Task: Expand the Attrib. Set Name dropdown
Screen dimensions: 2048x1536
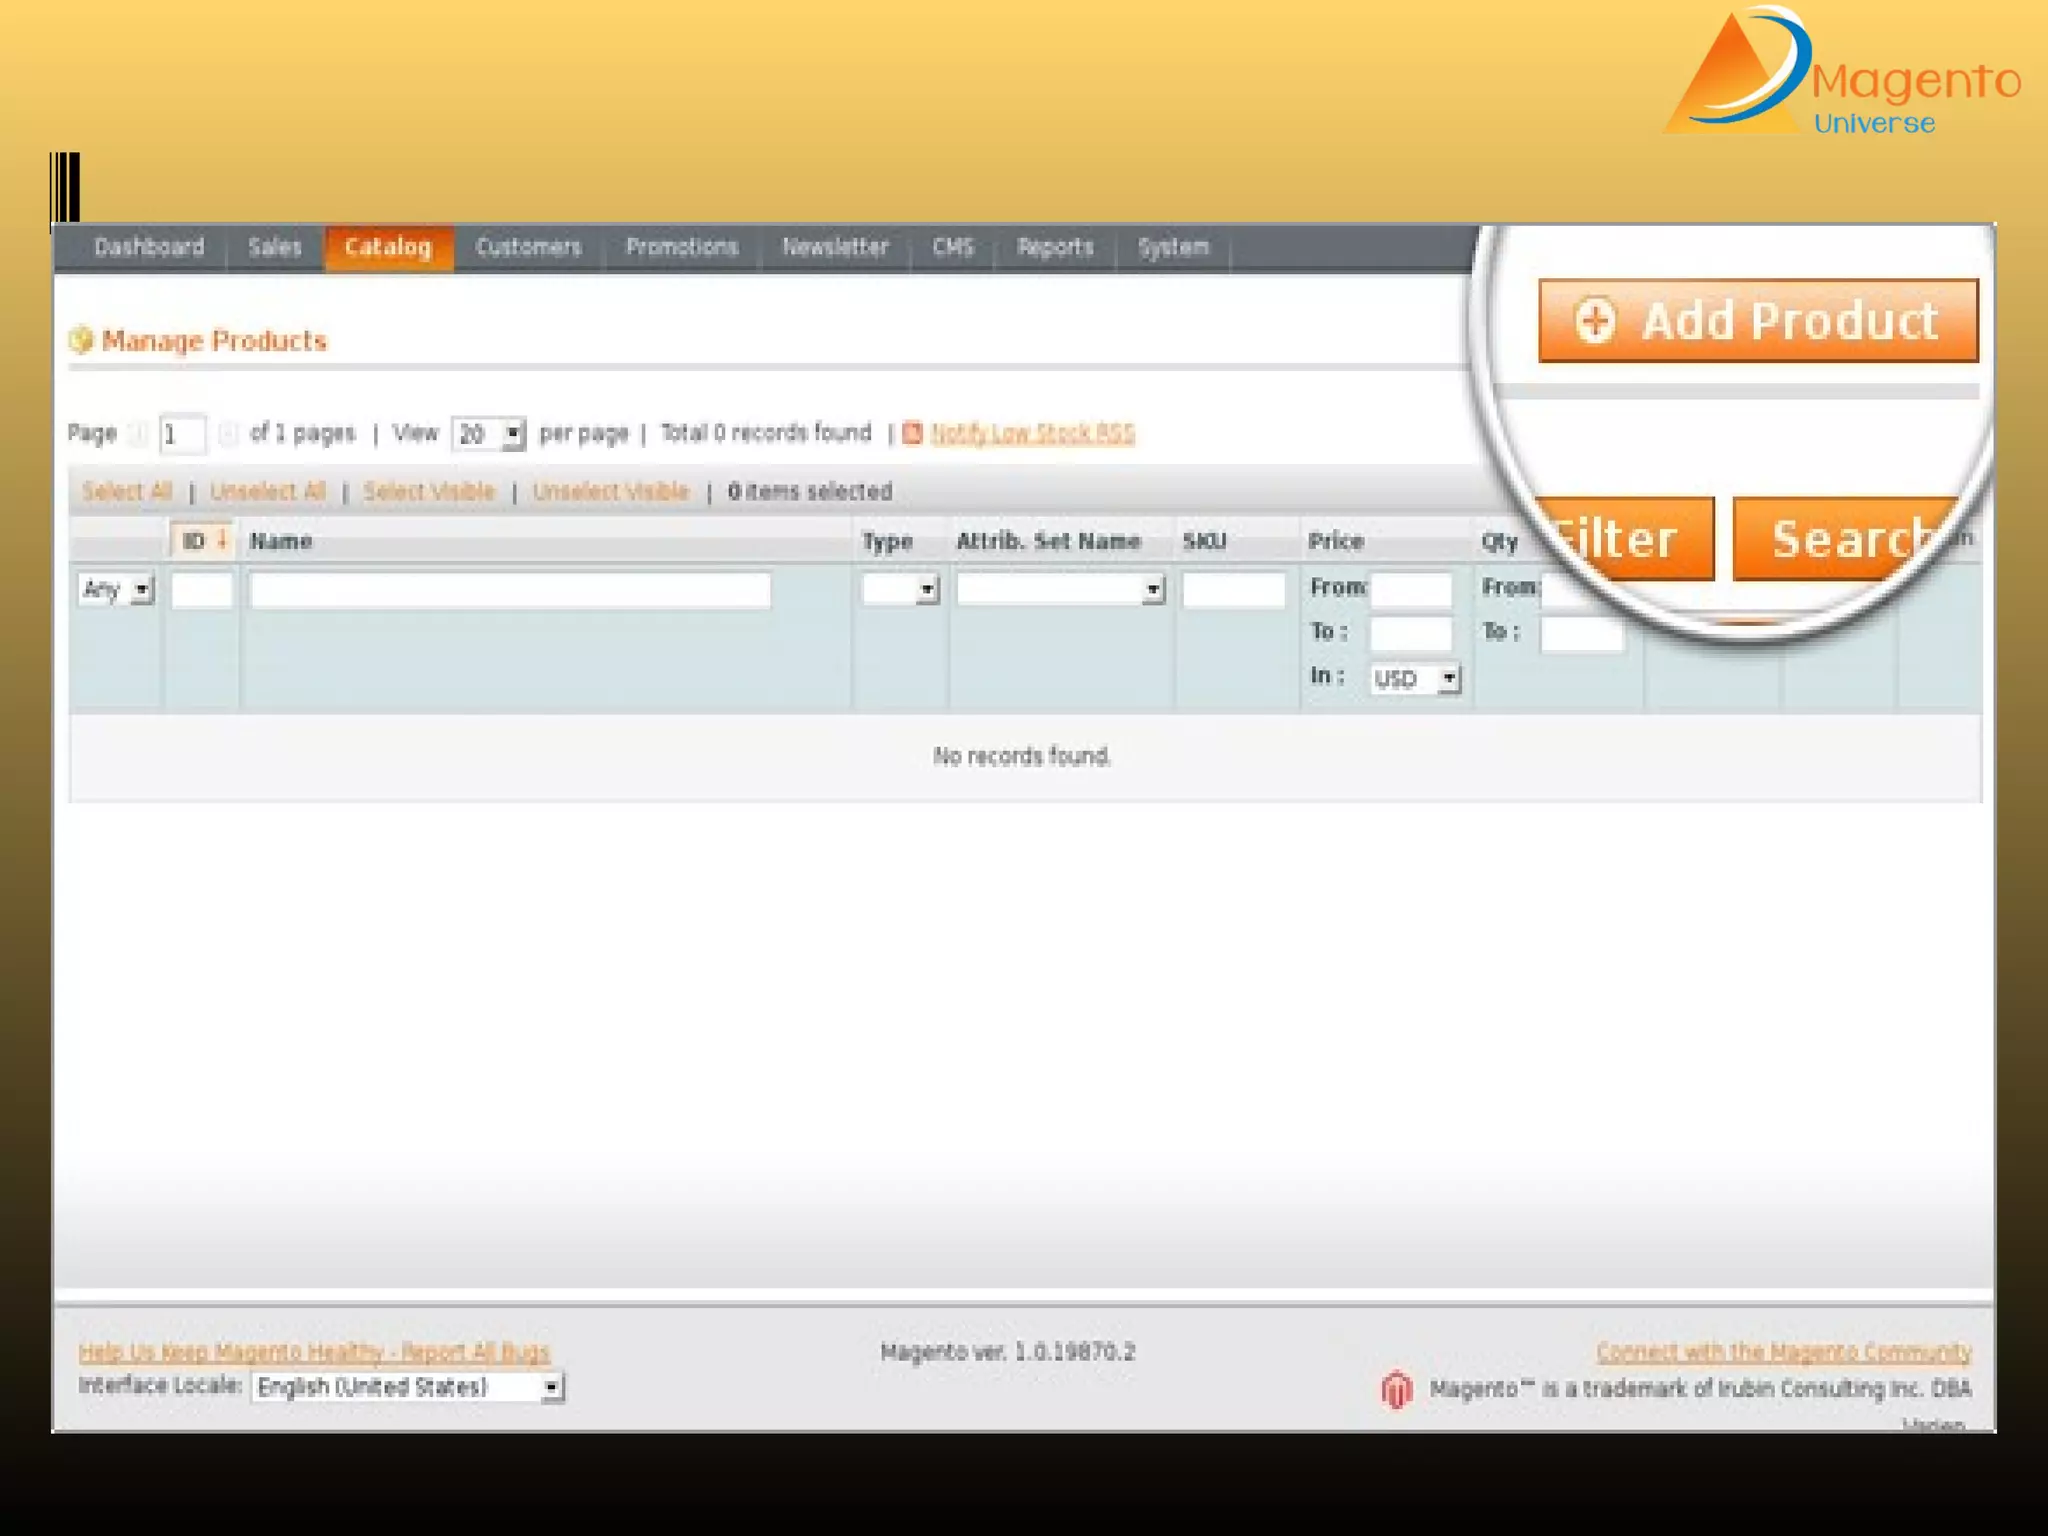Action: tap(1060, 590)
